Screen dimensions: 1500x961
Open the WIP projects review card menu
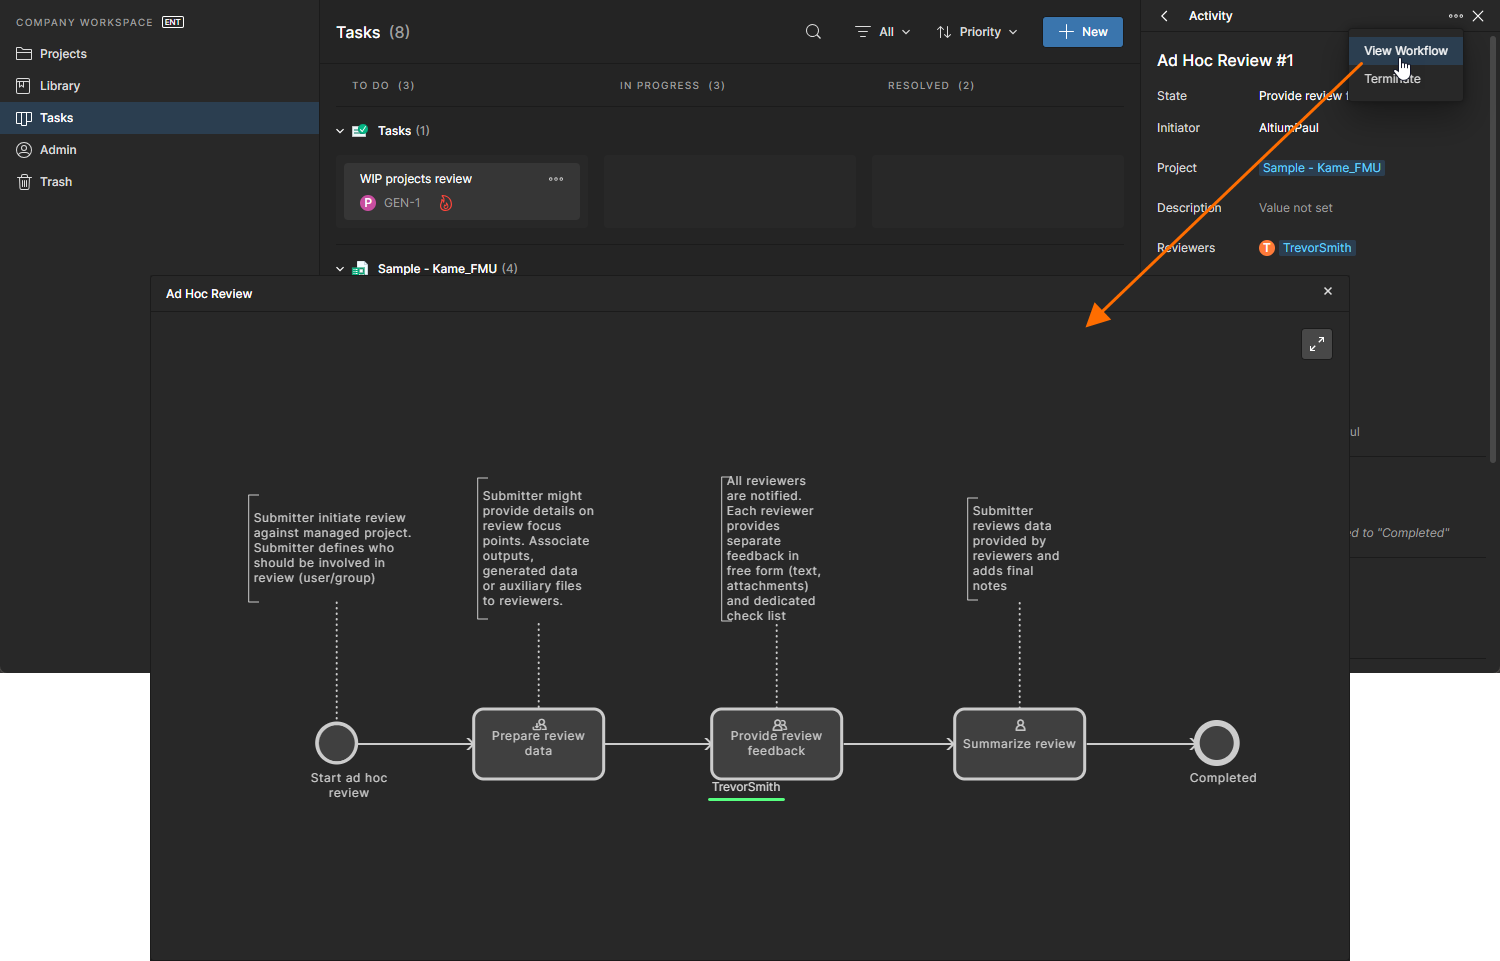[556, 179]
